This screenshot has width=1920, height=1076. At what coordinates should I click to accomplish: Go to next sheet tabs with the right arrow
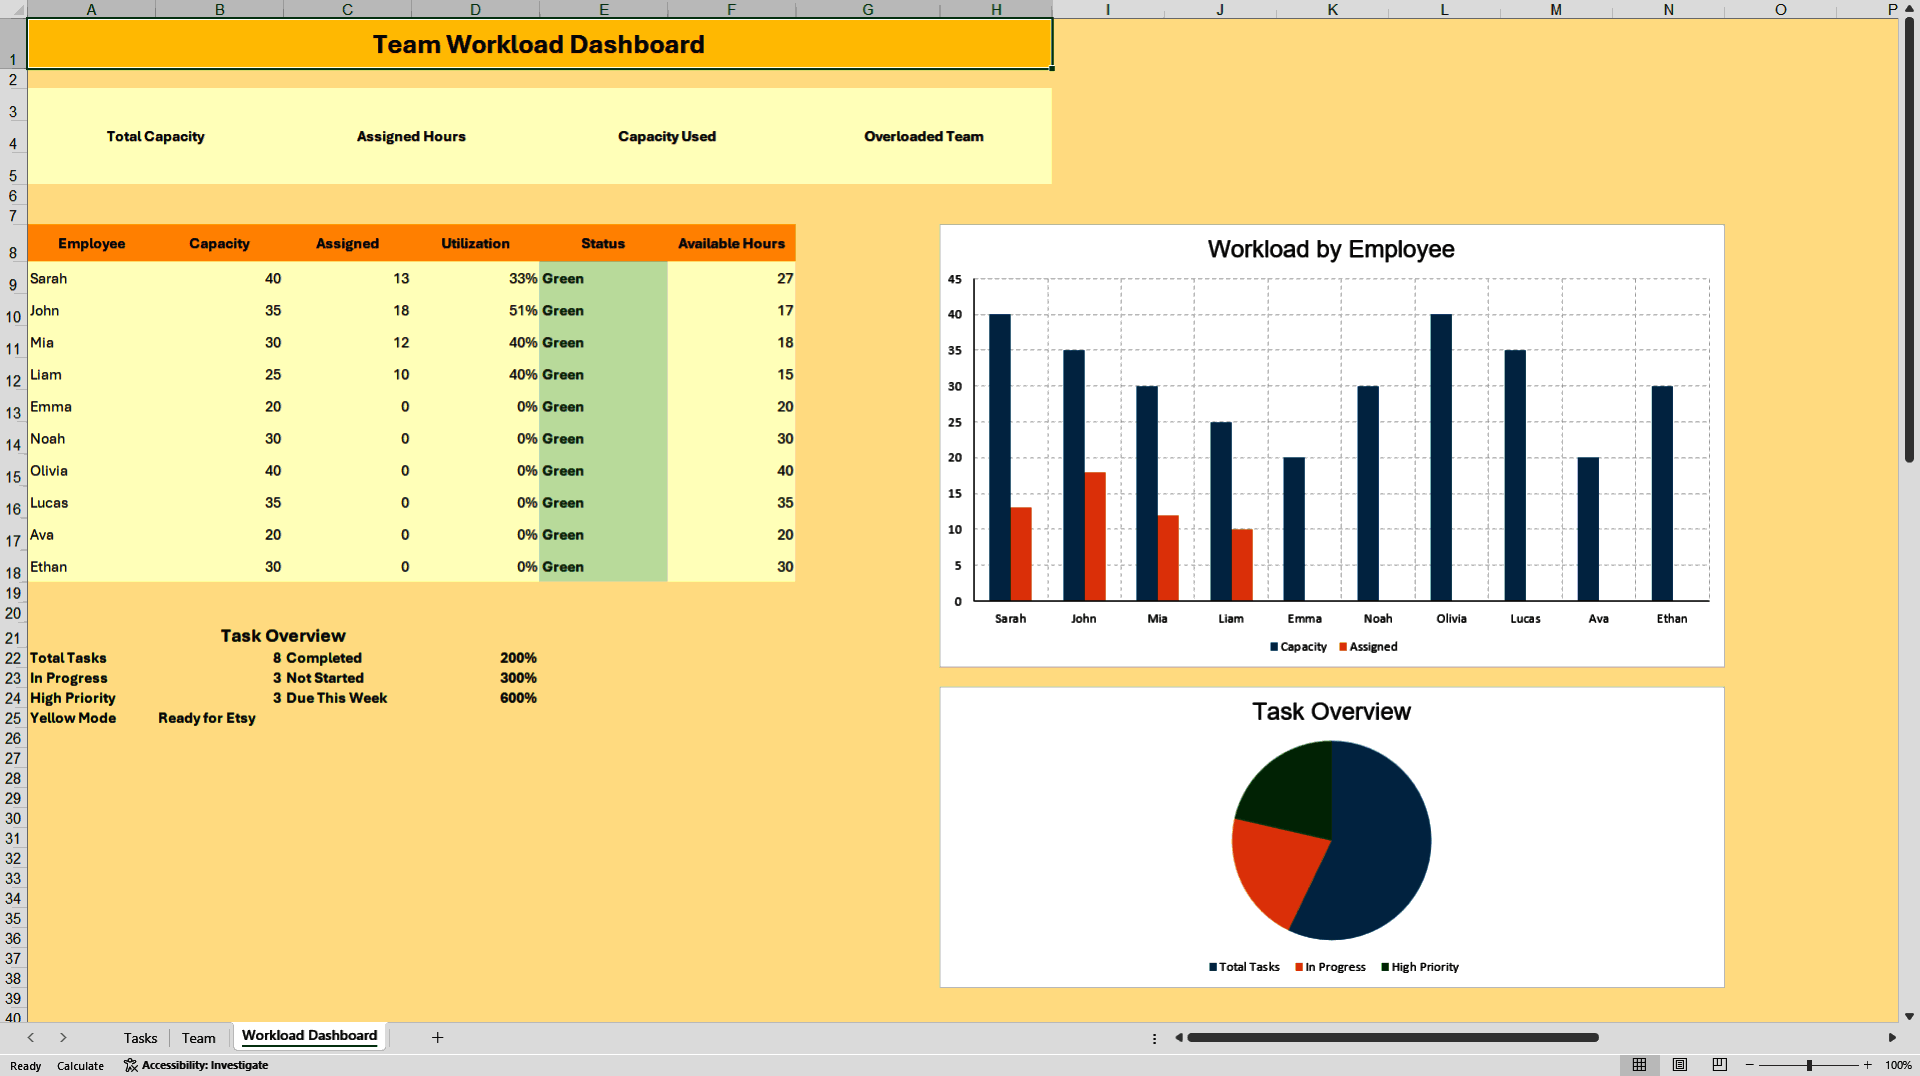coord(63,1037)
